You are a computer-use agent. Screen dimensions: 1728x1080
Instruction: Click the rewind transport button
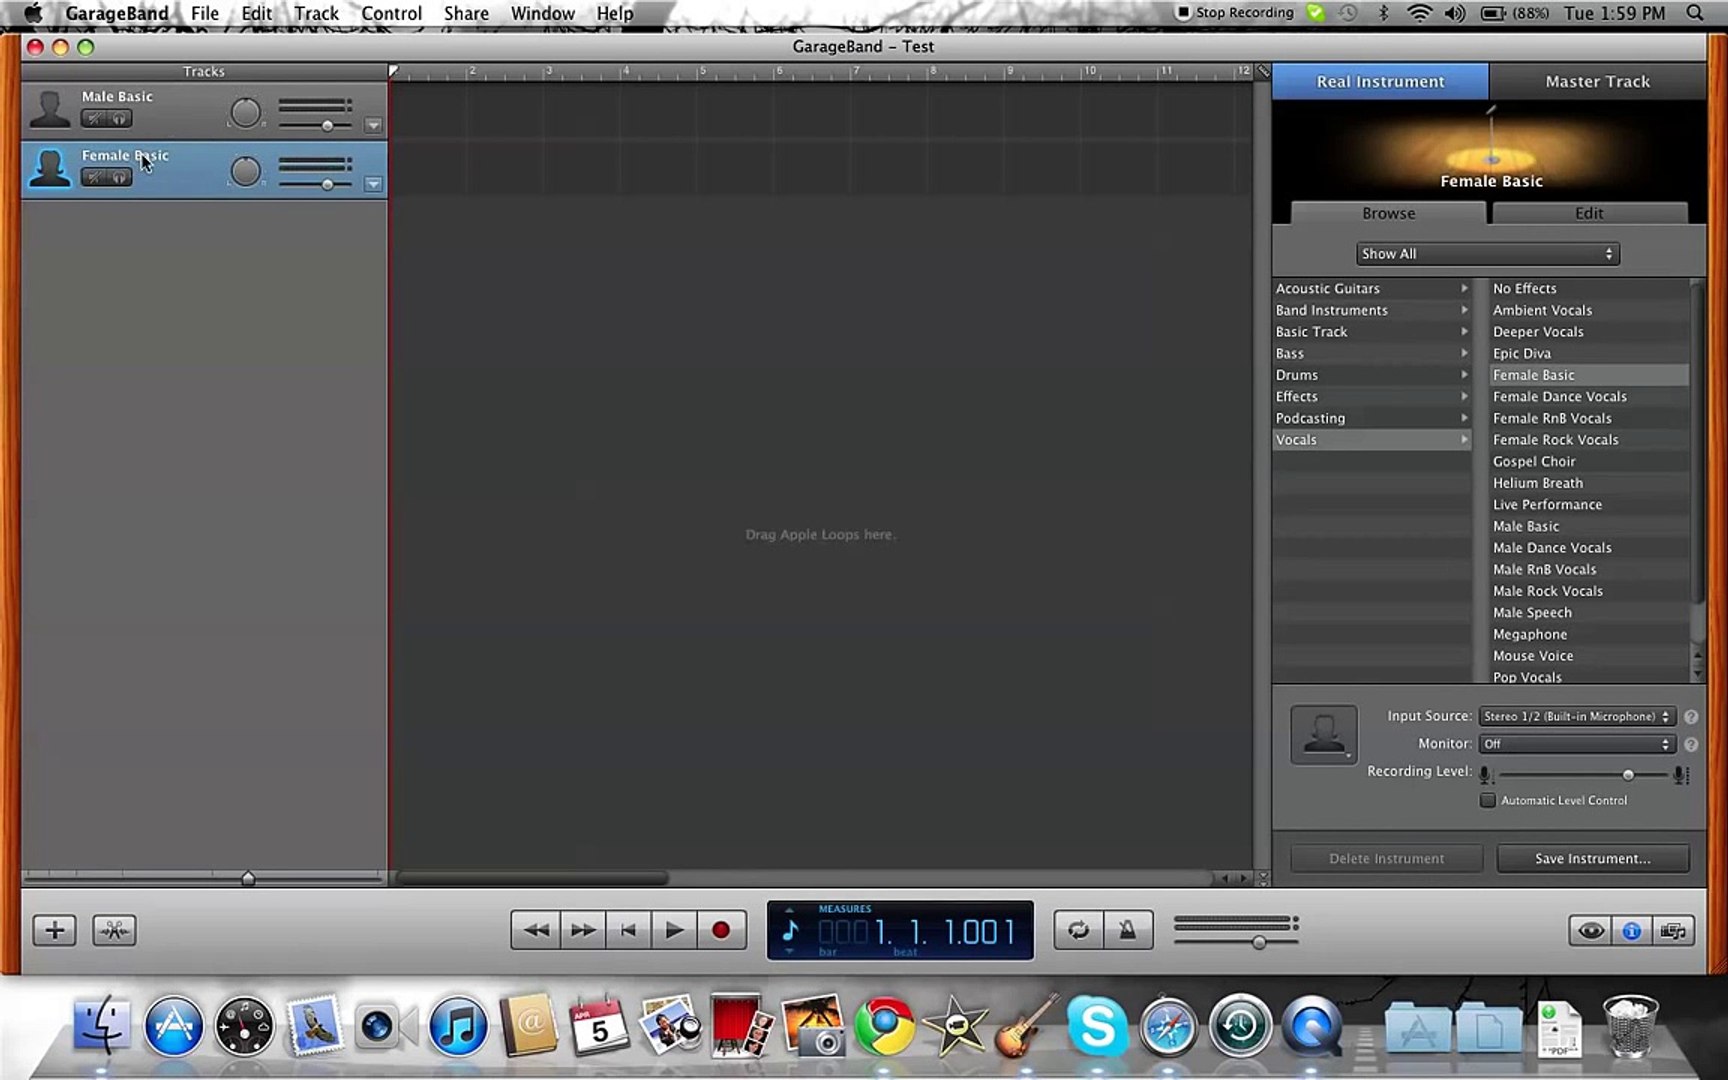tap(536, 930)
